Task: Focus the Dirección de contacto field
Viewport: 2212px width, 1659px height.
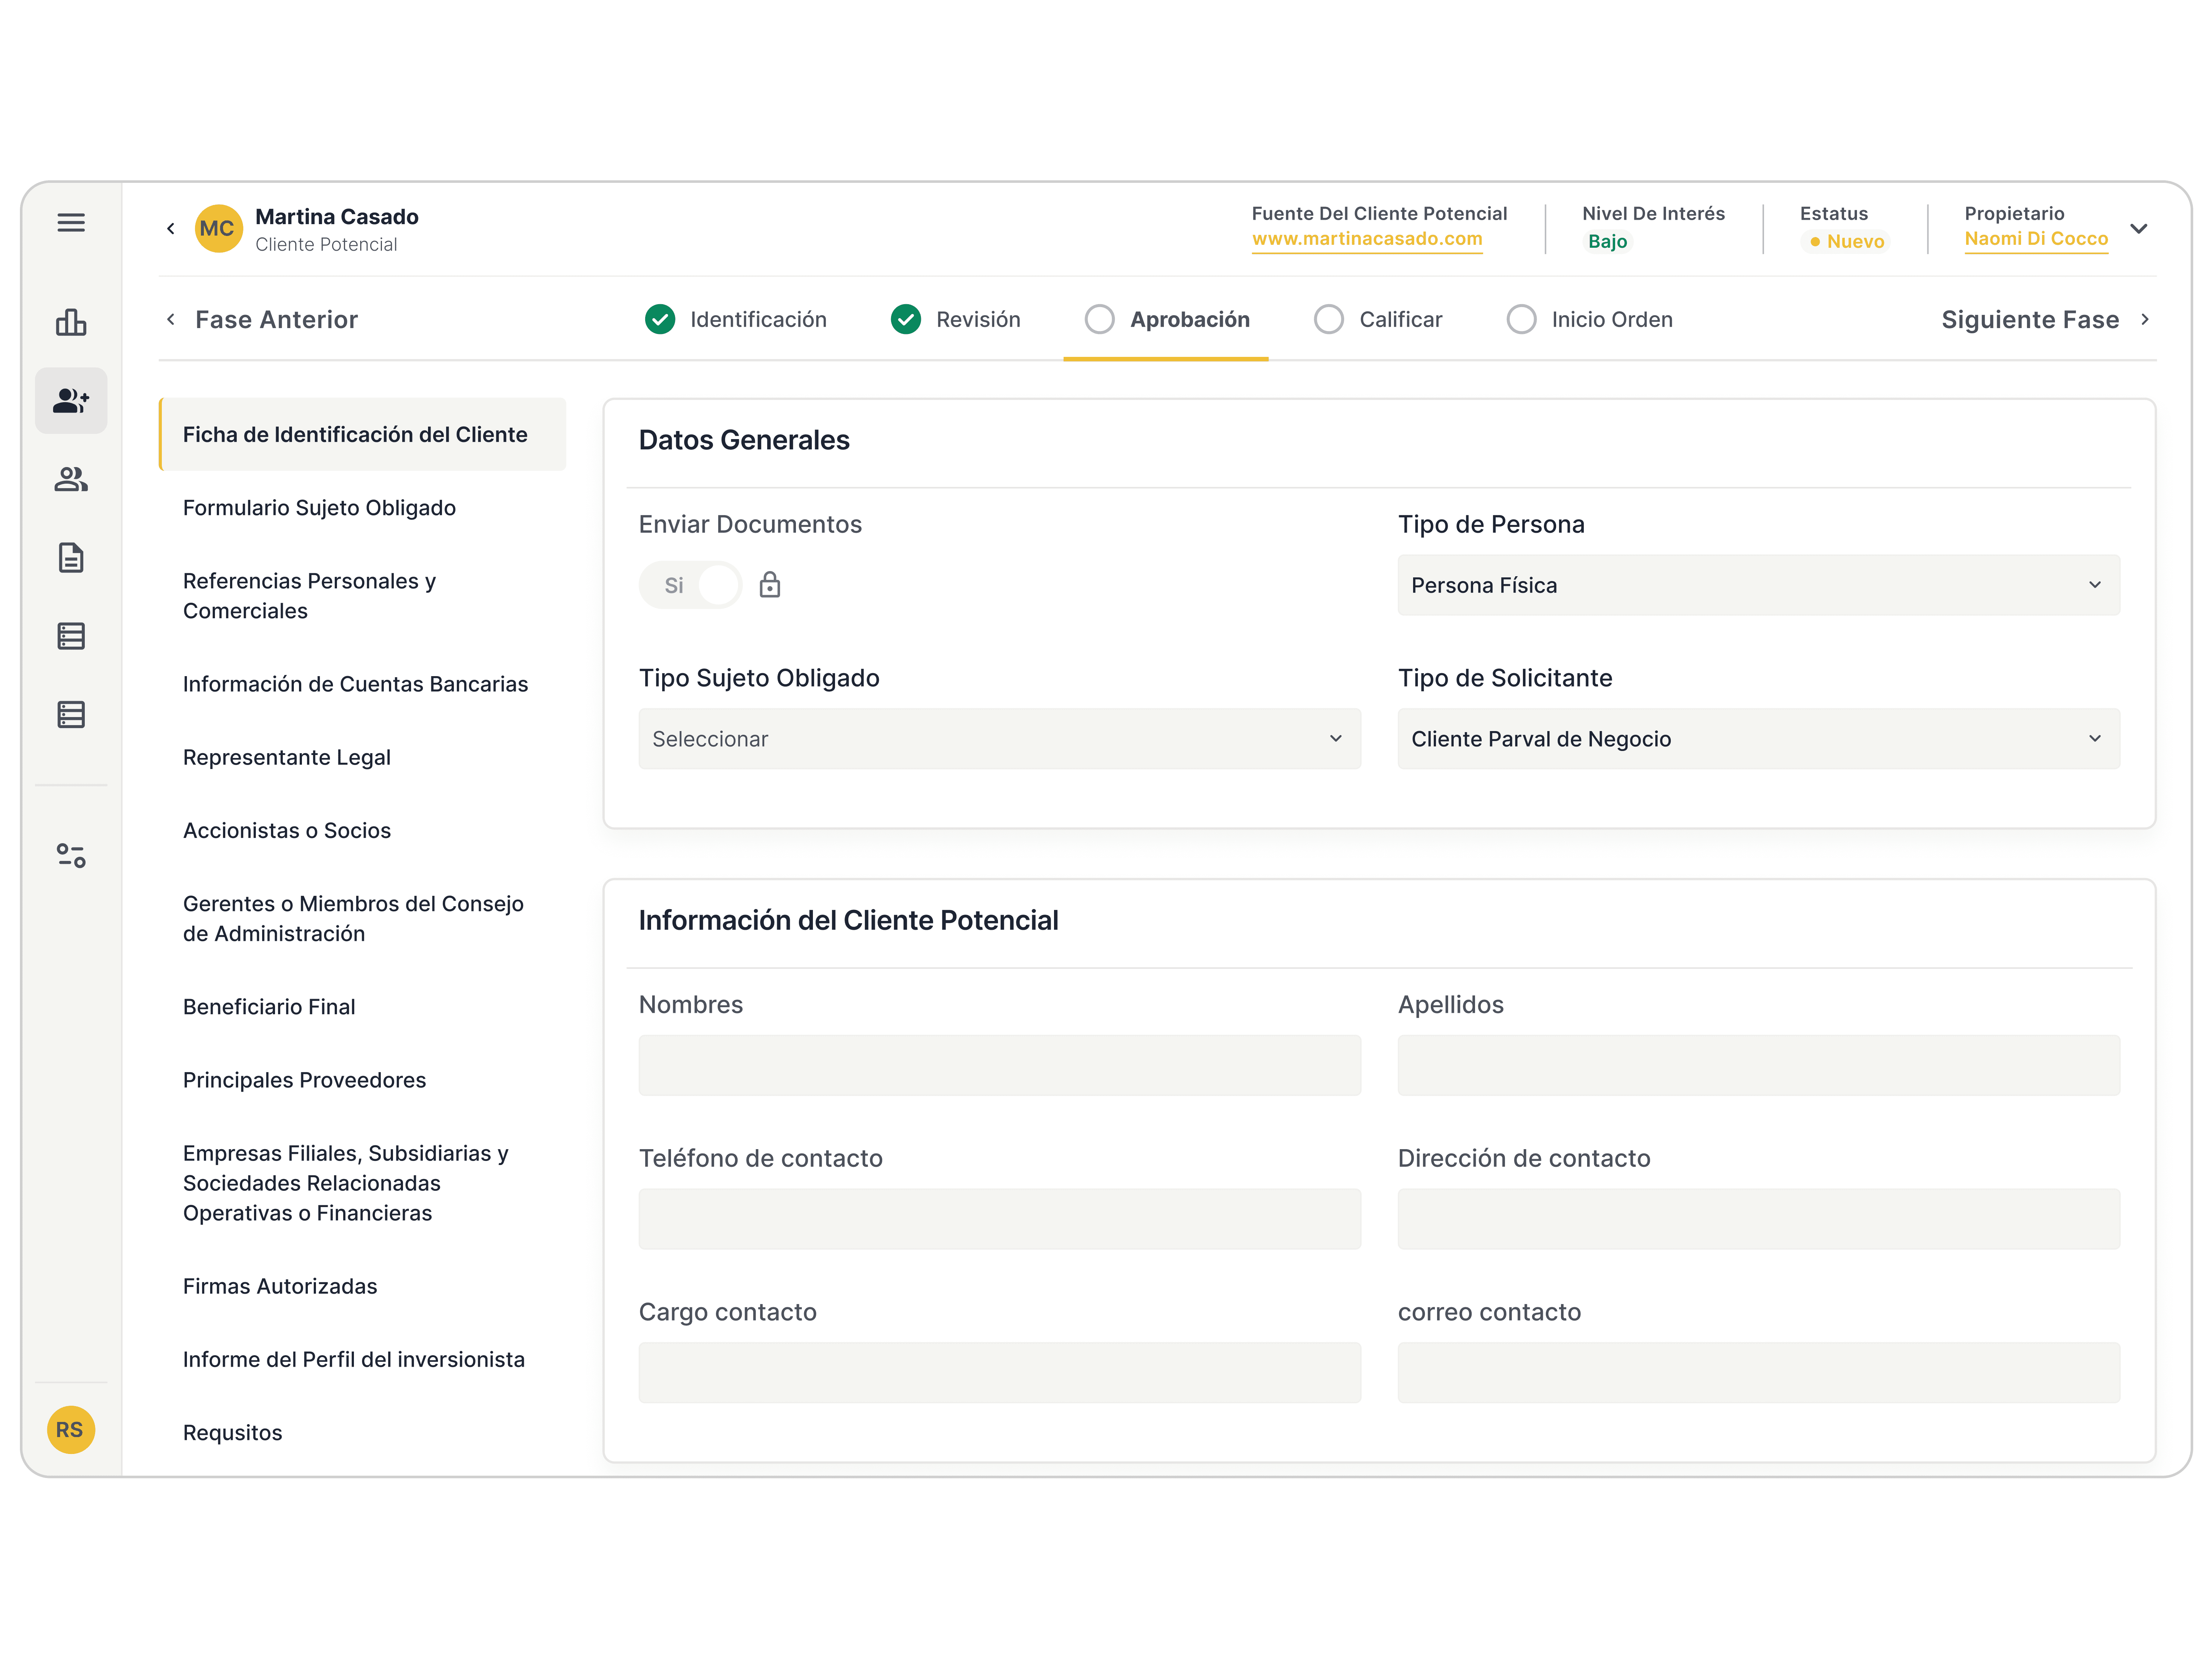Action: [x=1758, y=1219]
